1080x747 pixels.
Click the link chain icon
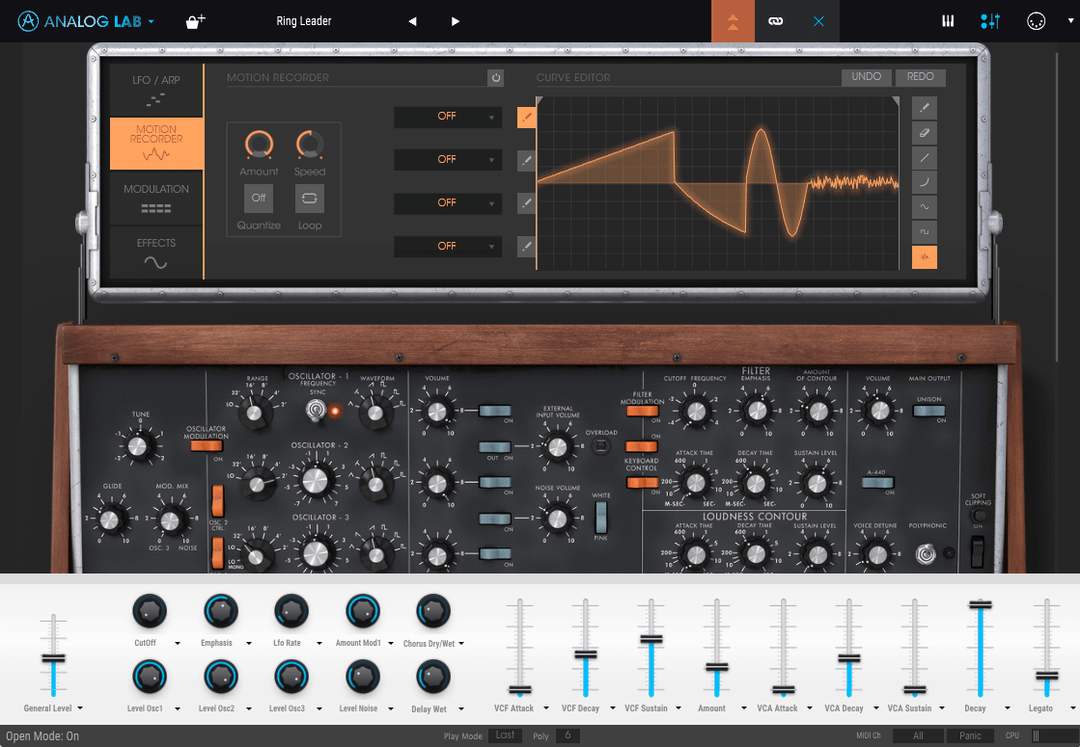click(x=776, y=21)
